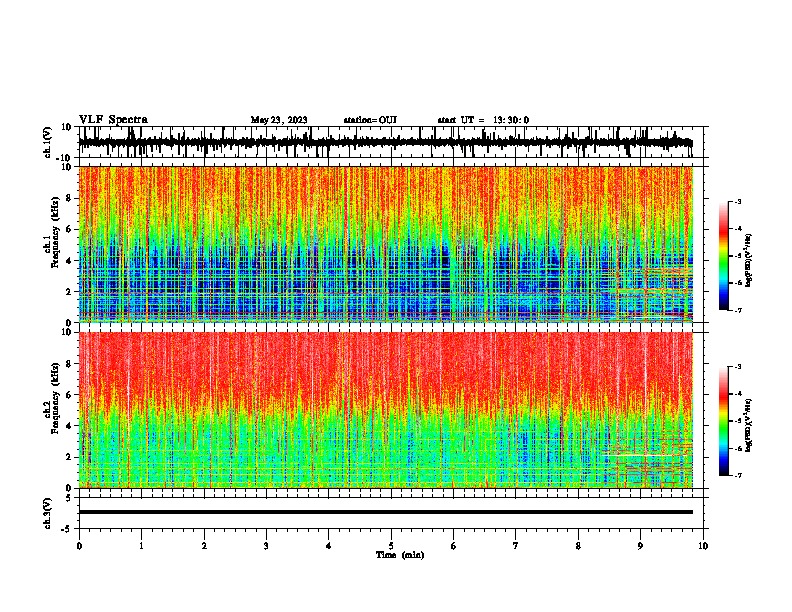The width and height of the screenshot is (792, 612).
Task: Click the "ch.1(V)" waveform axis label
Action: coord(48,142)
